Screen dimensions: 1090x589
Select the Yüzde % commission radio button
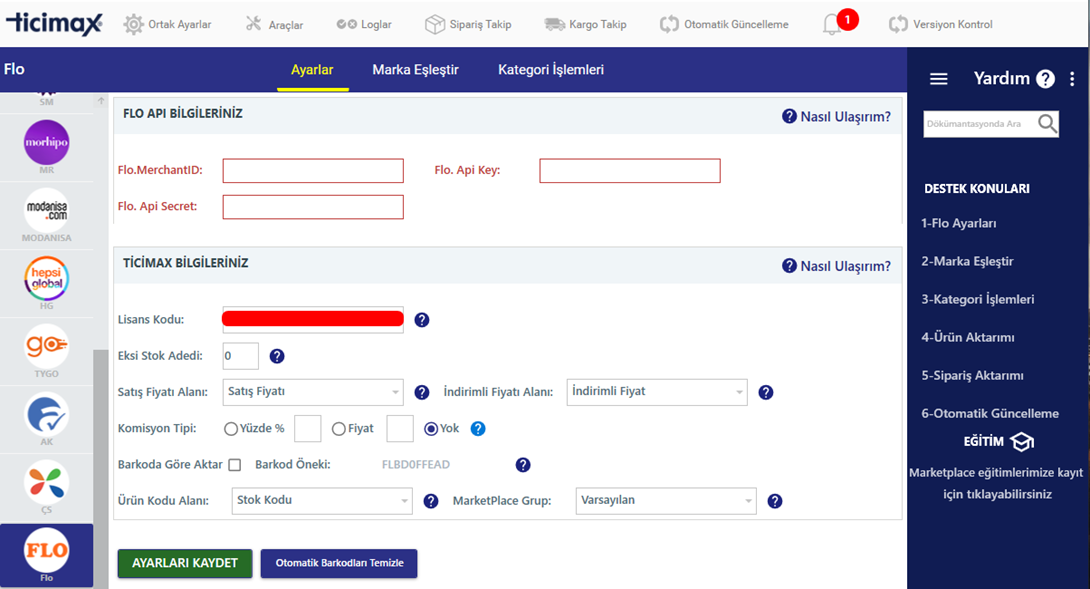(231, 429)
